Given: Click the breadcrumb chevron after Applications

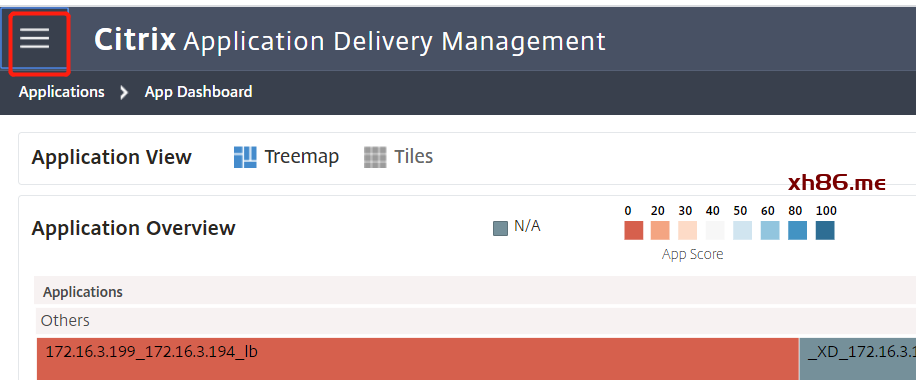Looking at the screenshot, I should [x=124, y=92].
